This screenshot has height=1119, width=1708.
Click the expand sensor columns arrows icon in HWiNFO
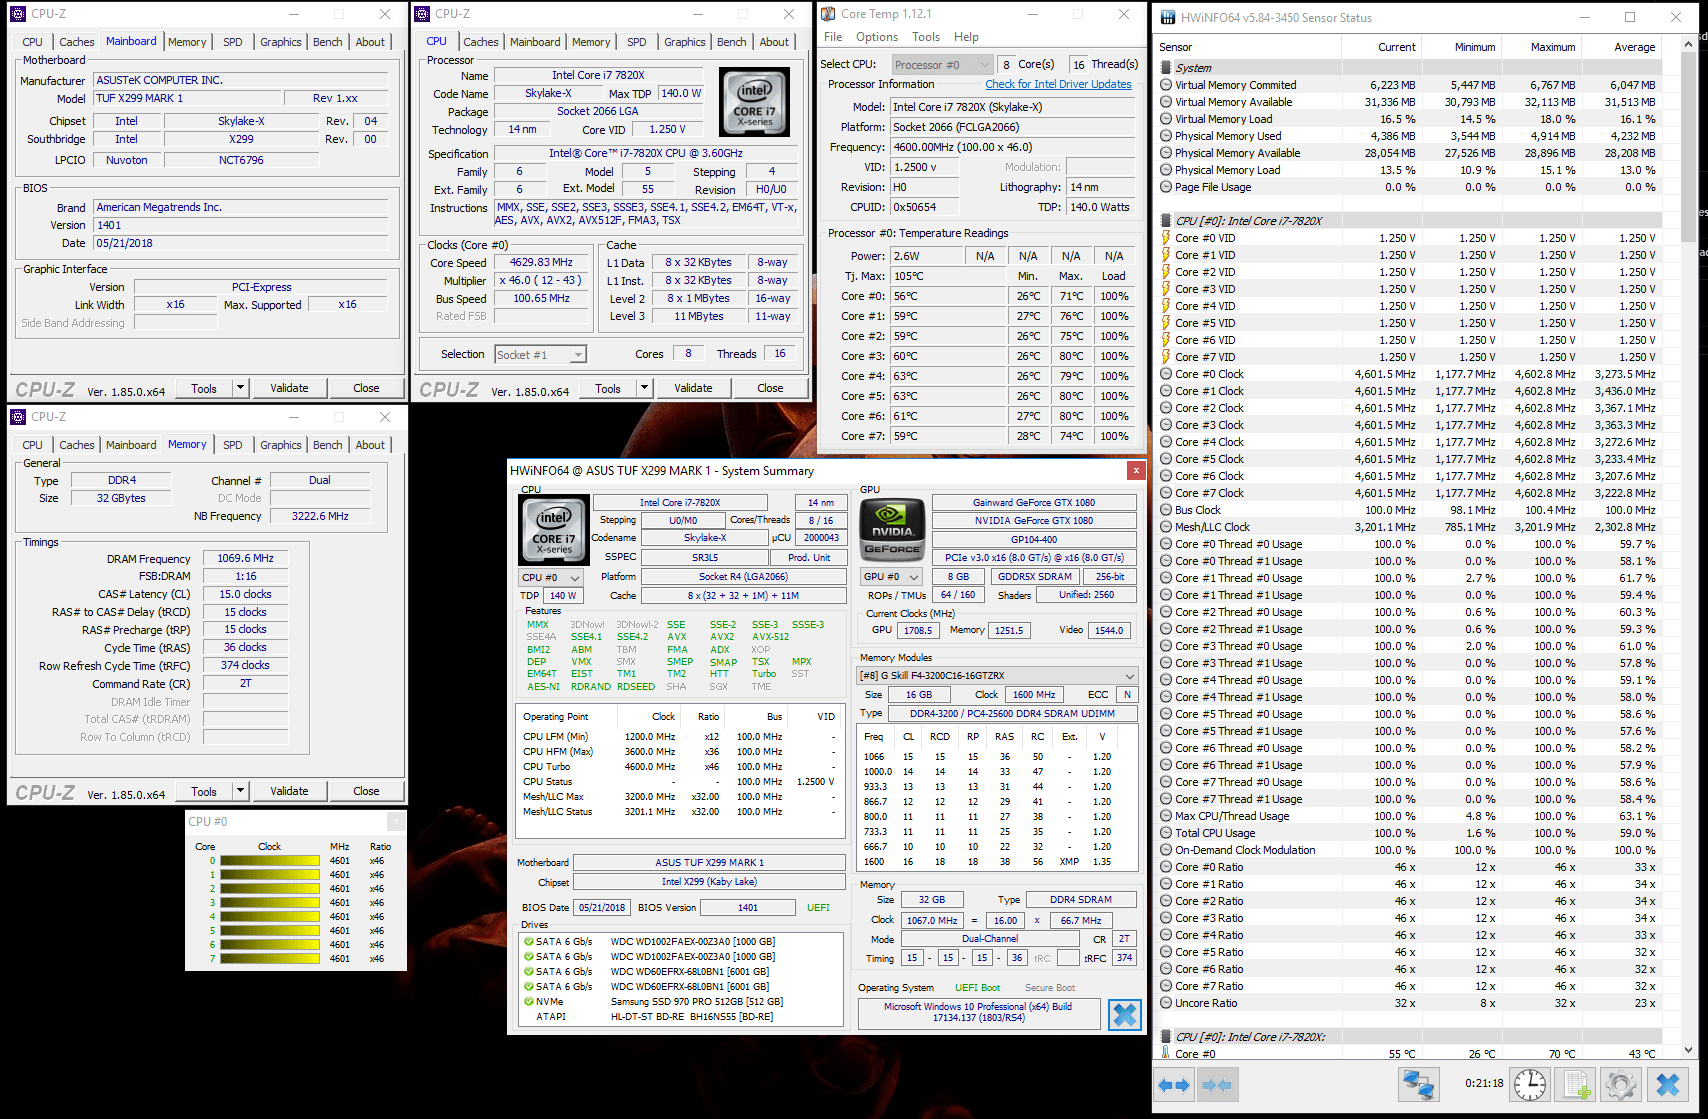[x=1174, y=1085]
